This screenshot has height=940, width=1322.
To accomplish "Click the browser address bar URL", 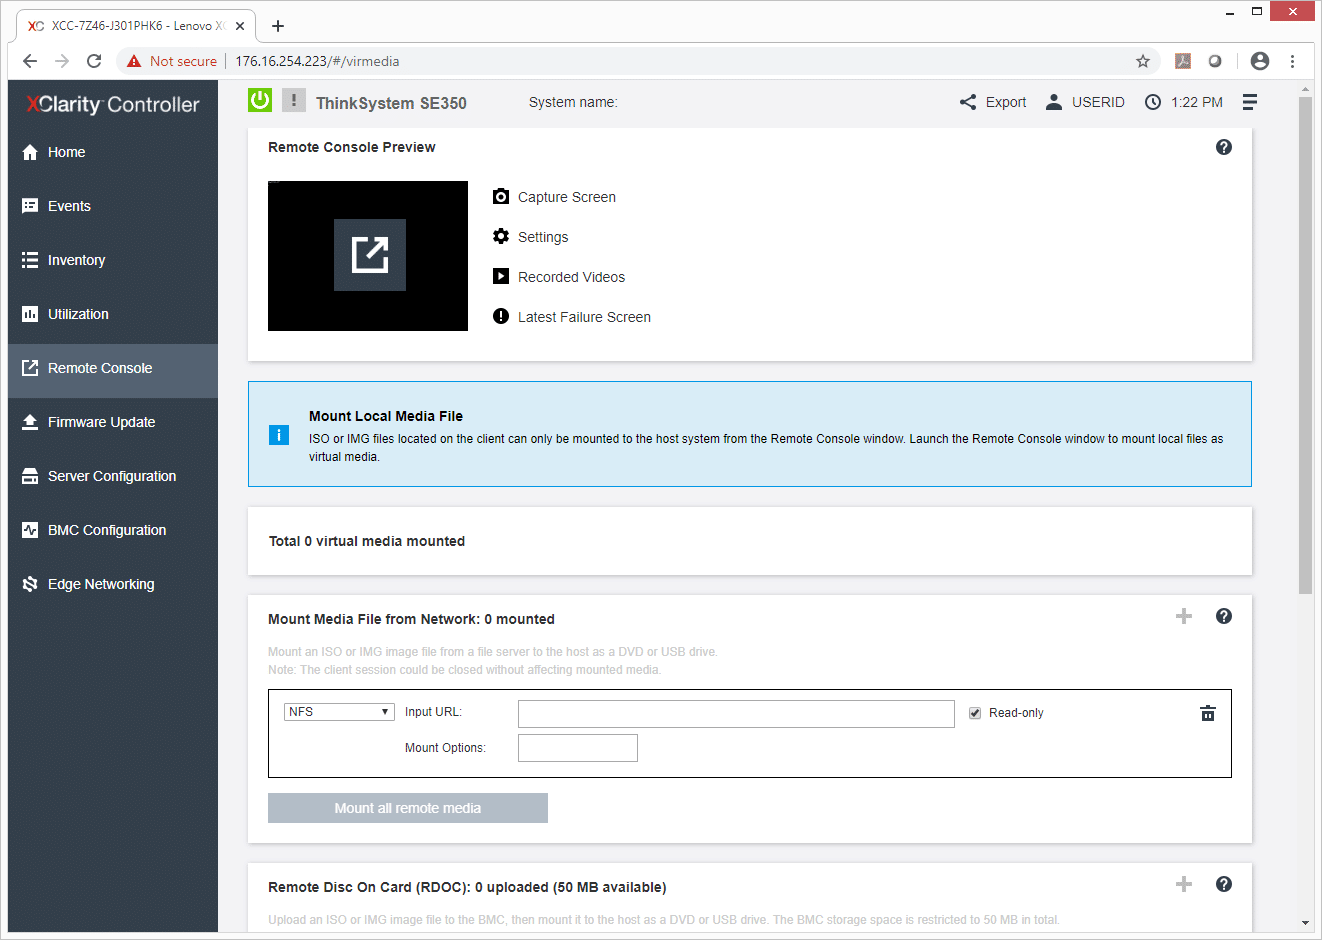I will pyautogui.click(x=317, y=61).
